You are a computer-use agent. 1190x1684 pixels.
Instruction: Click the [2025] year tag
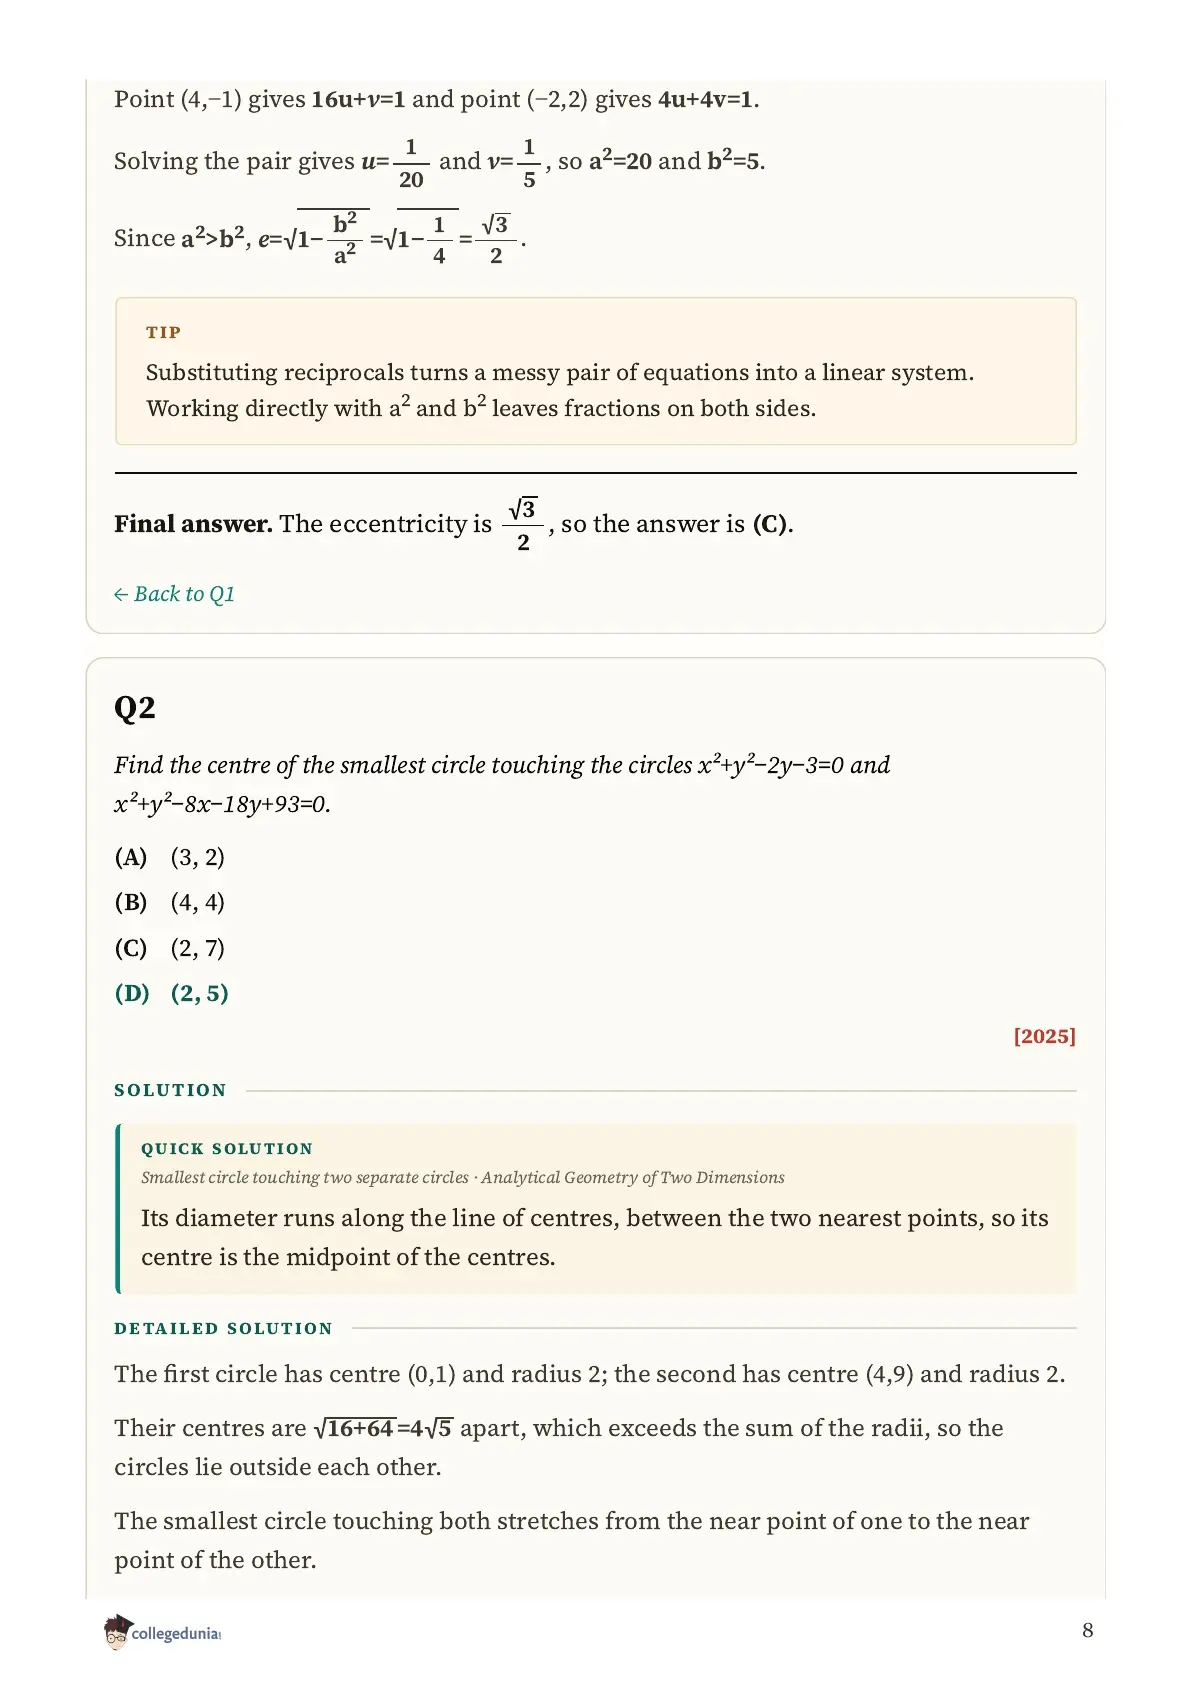click(1045, 1036)
